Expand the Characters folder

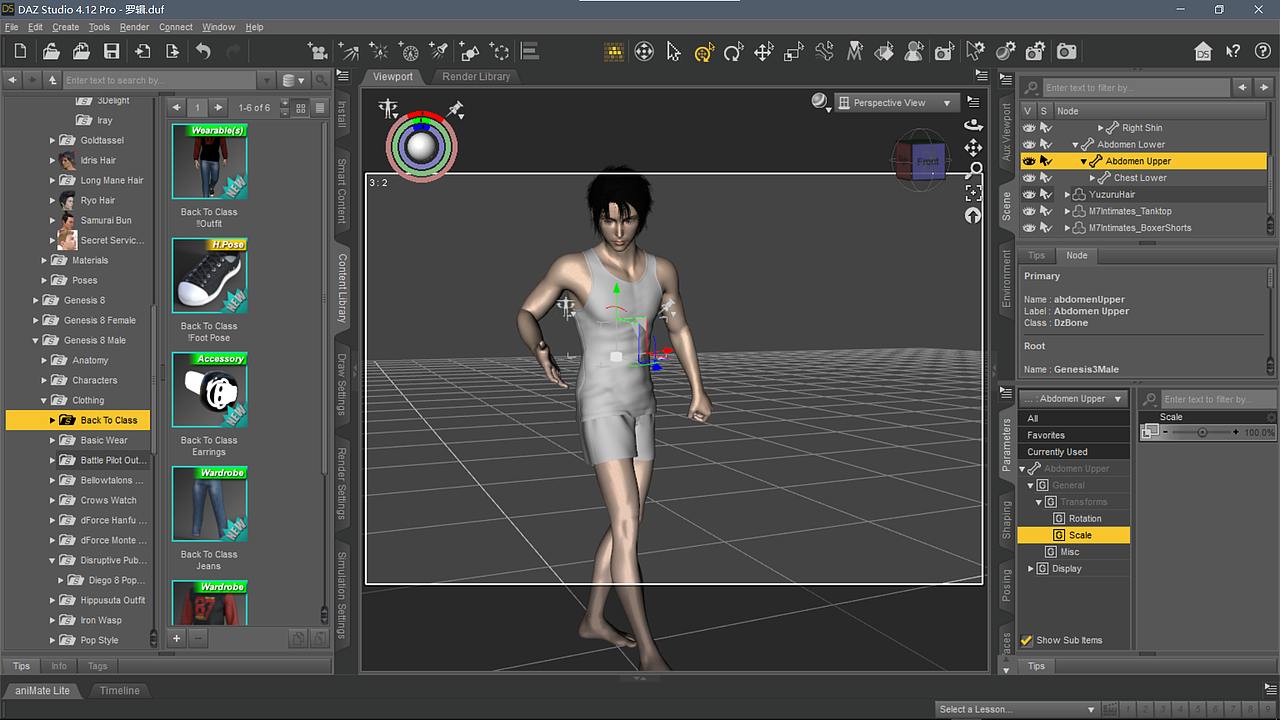[x=45, y=380]
